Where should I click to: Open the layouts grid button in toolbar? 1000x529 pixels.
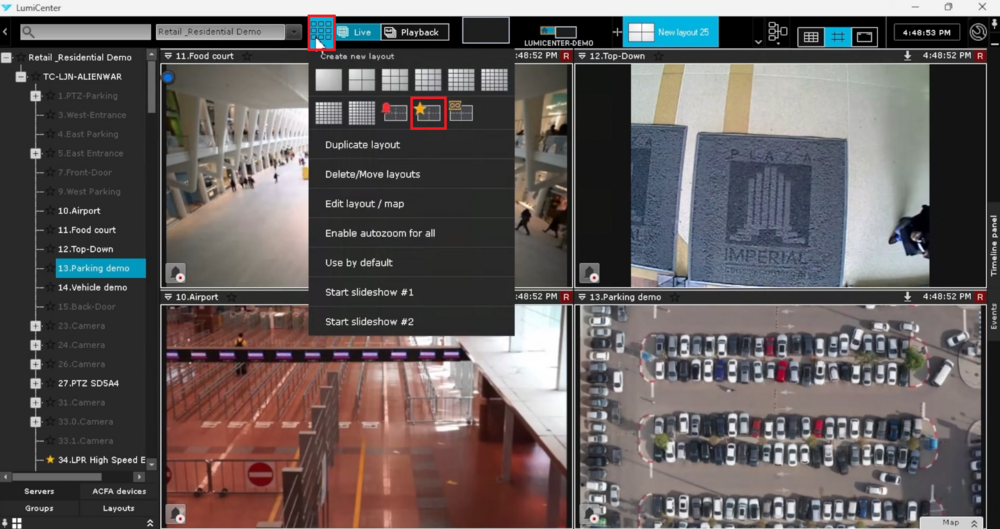point(321,32)
